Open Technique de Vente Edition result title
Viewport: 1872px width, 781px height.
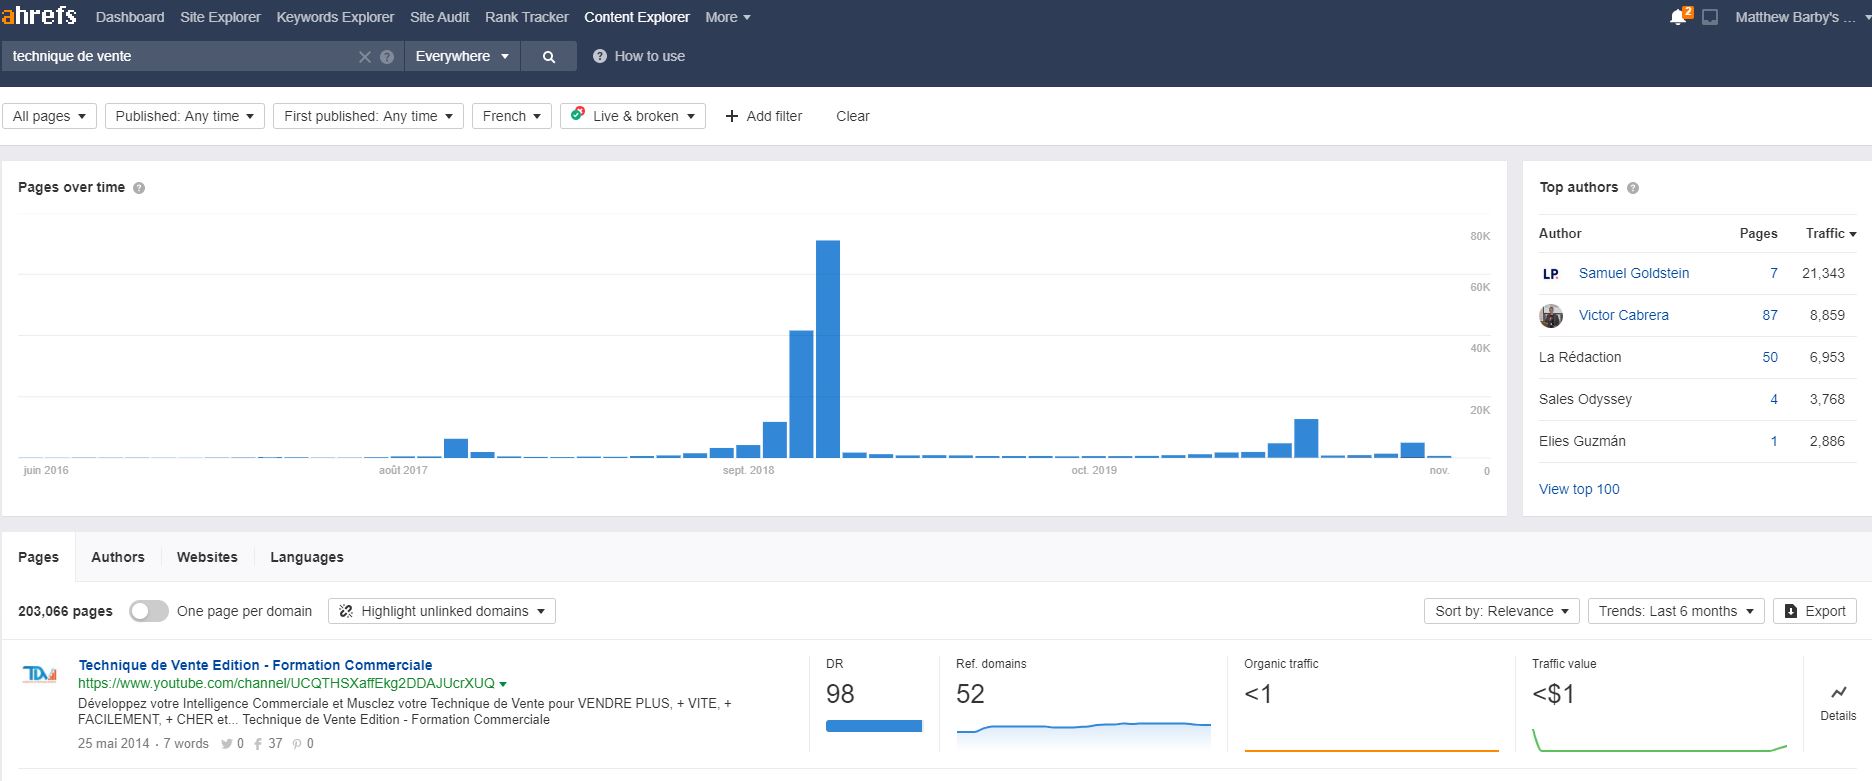[255, 665]
